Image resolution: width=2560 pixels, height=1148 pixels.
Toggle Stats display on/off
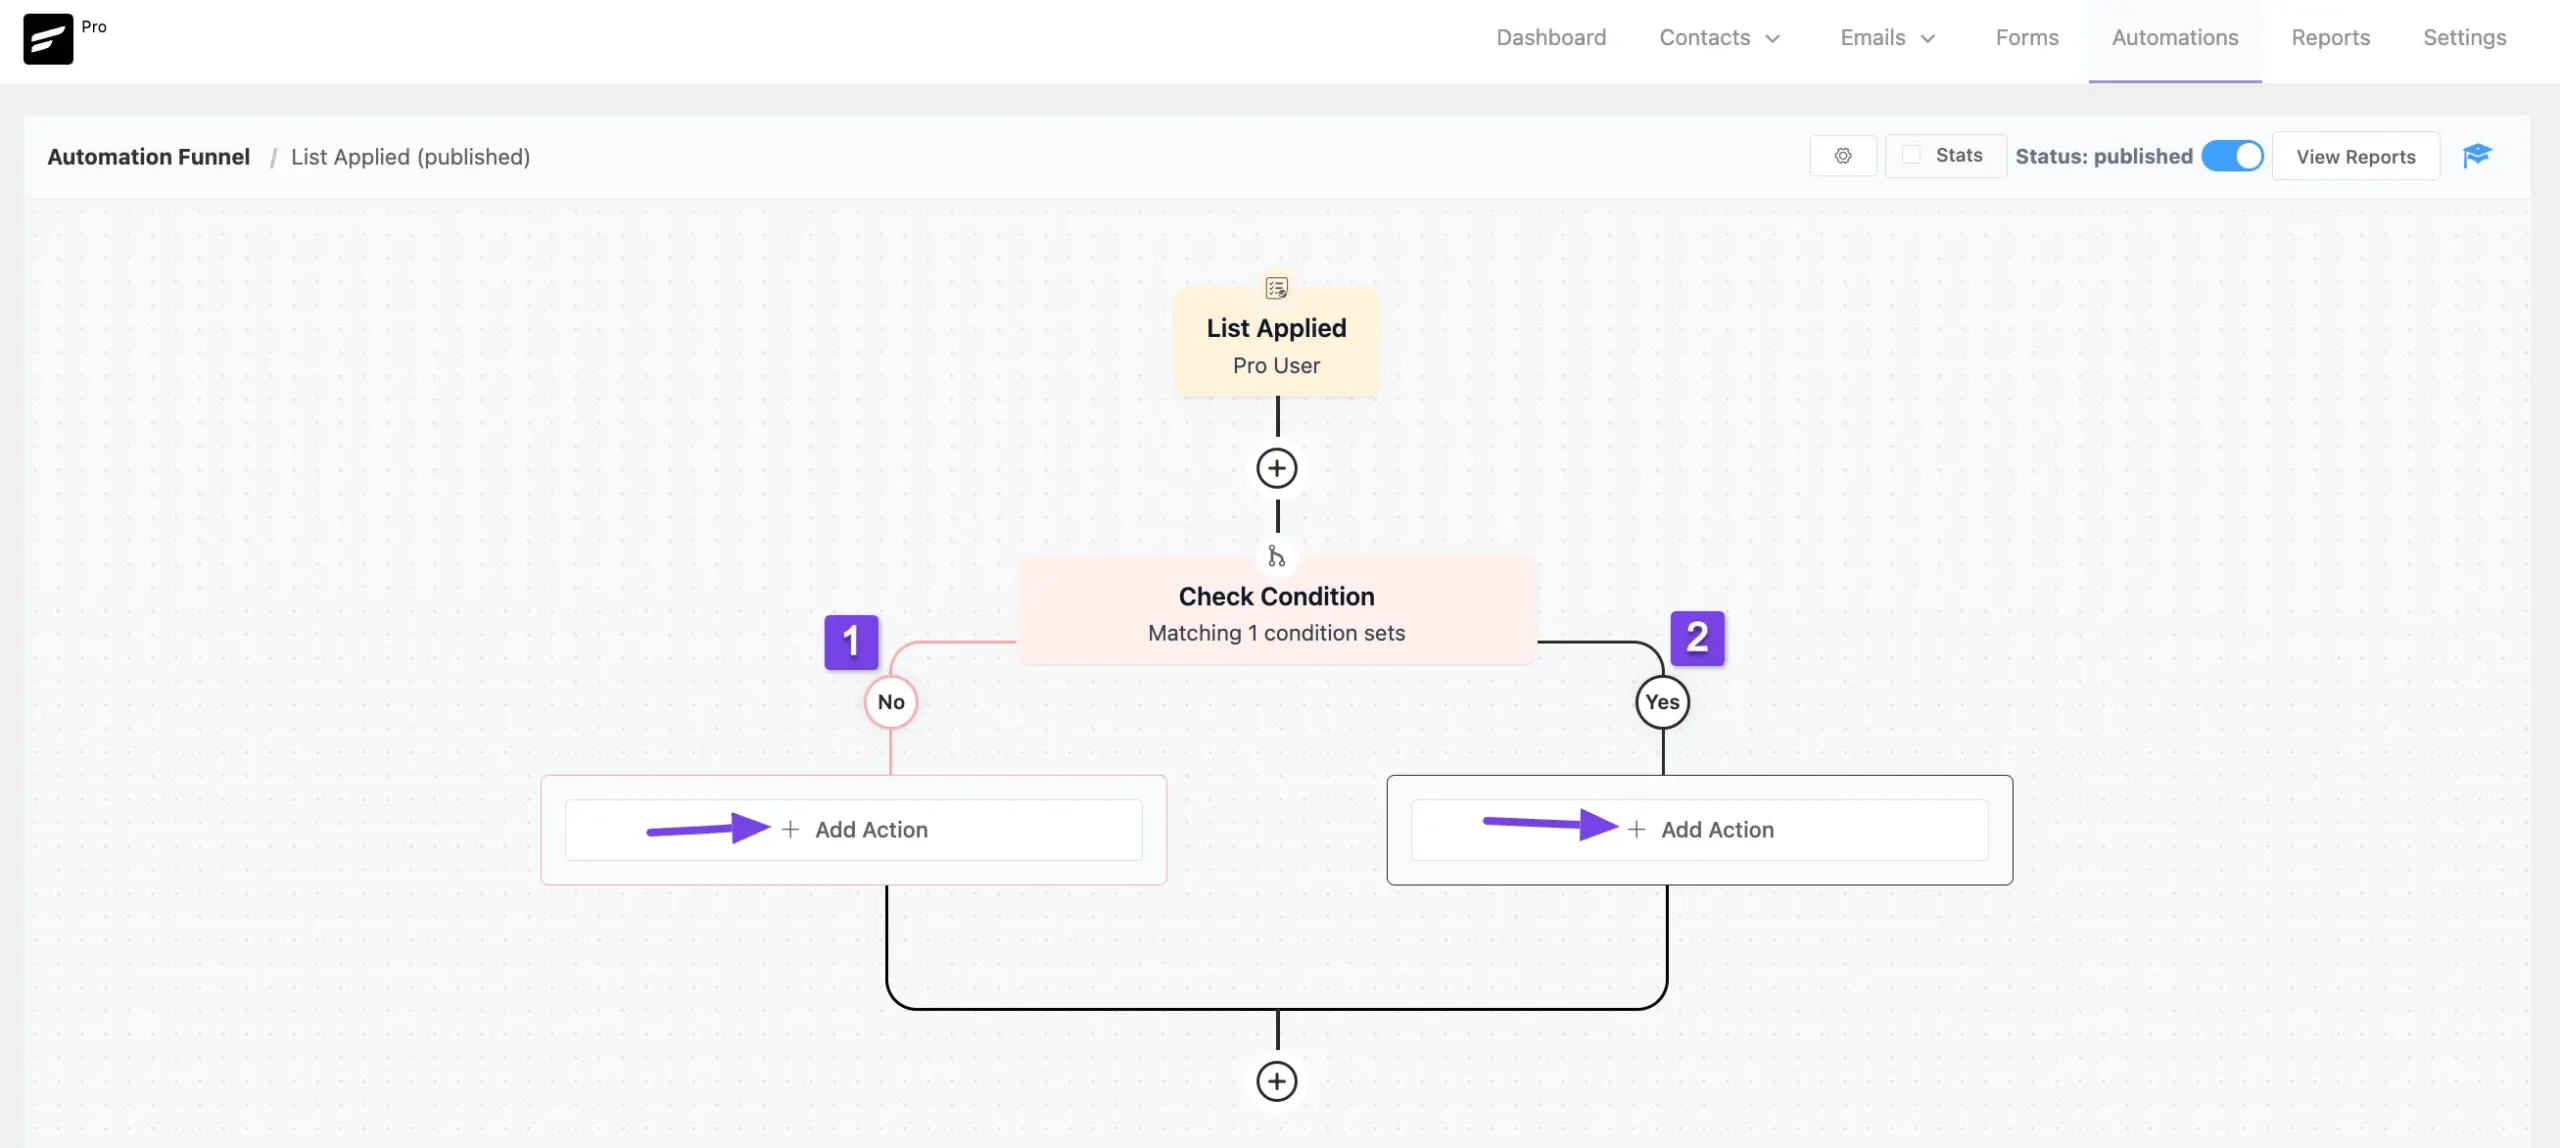(1909, 157)
